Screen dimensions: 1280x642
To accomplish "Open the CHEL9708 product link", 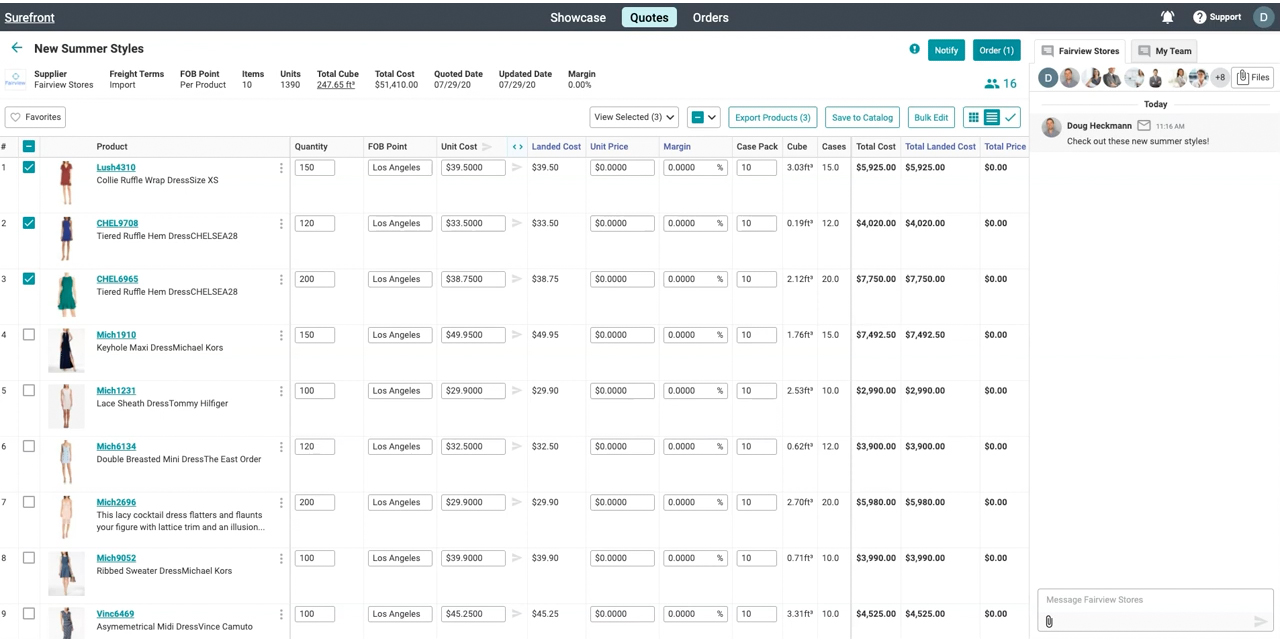I will tap(117, 223).
